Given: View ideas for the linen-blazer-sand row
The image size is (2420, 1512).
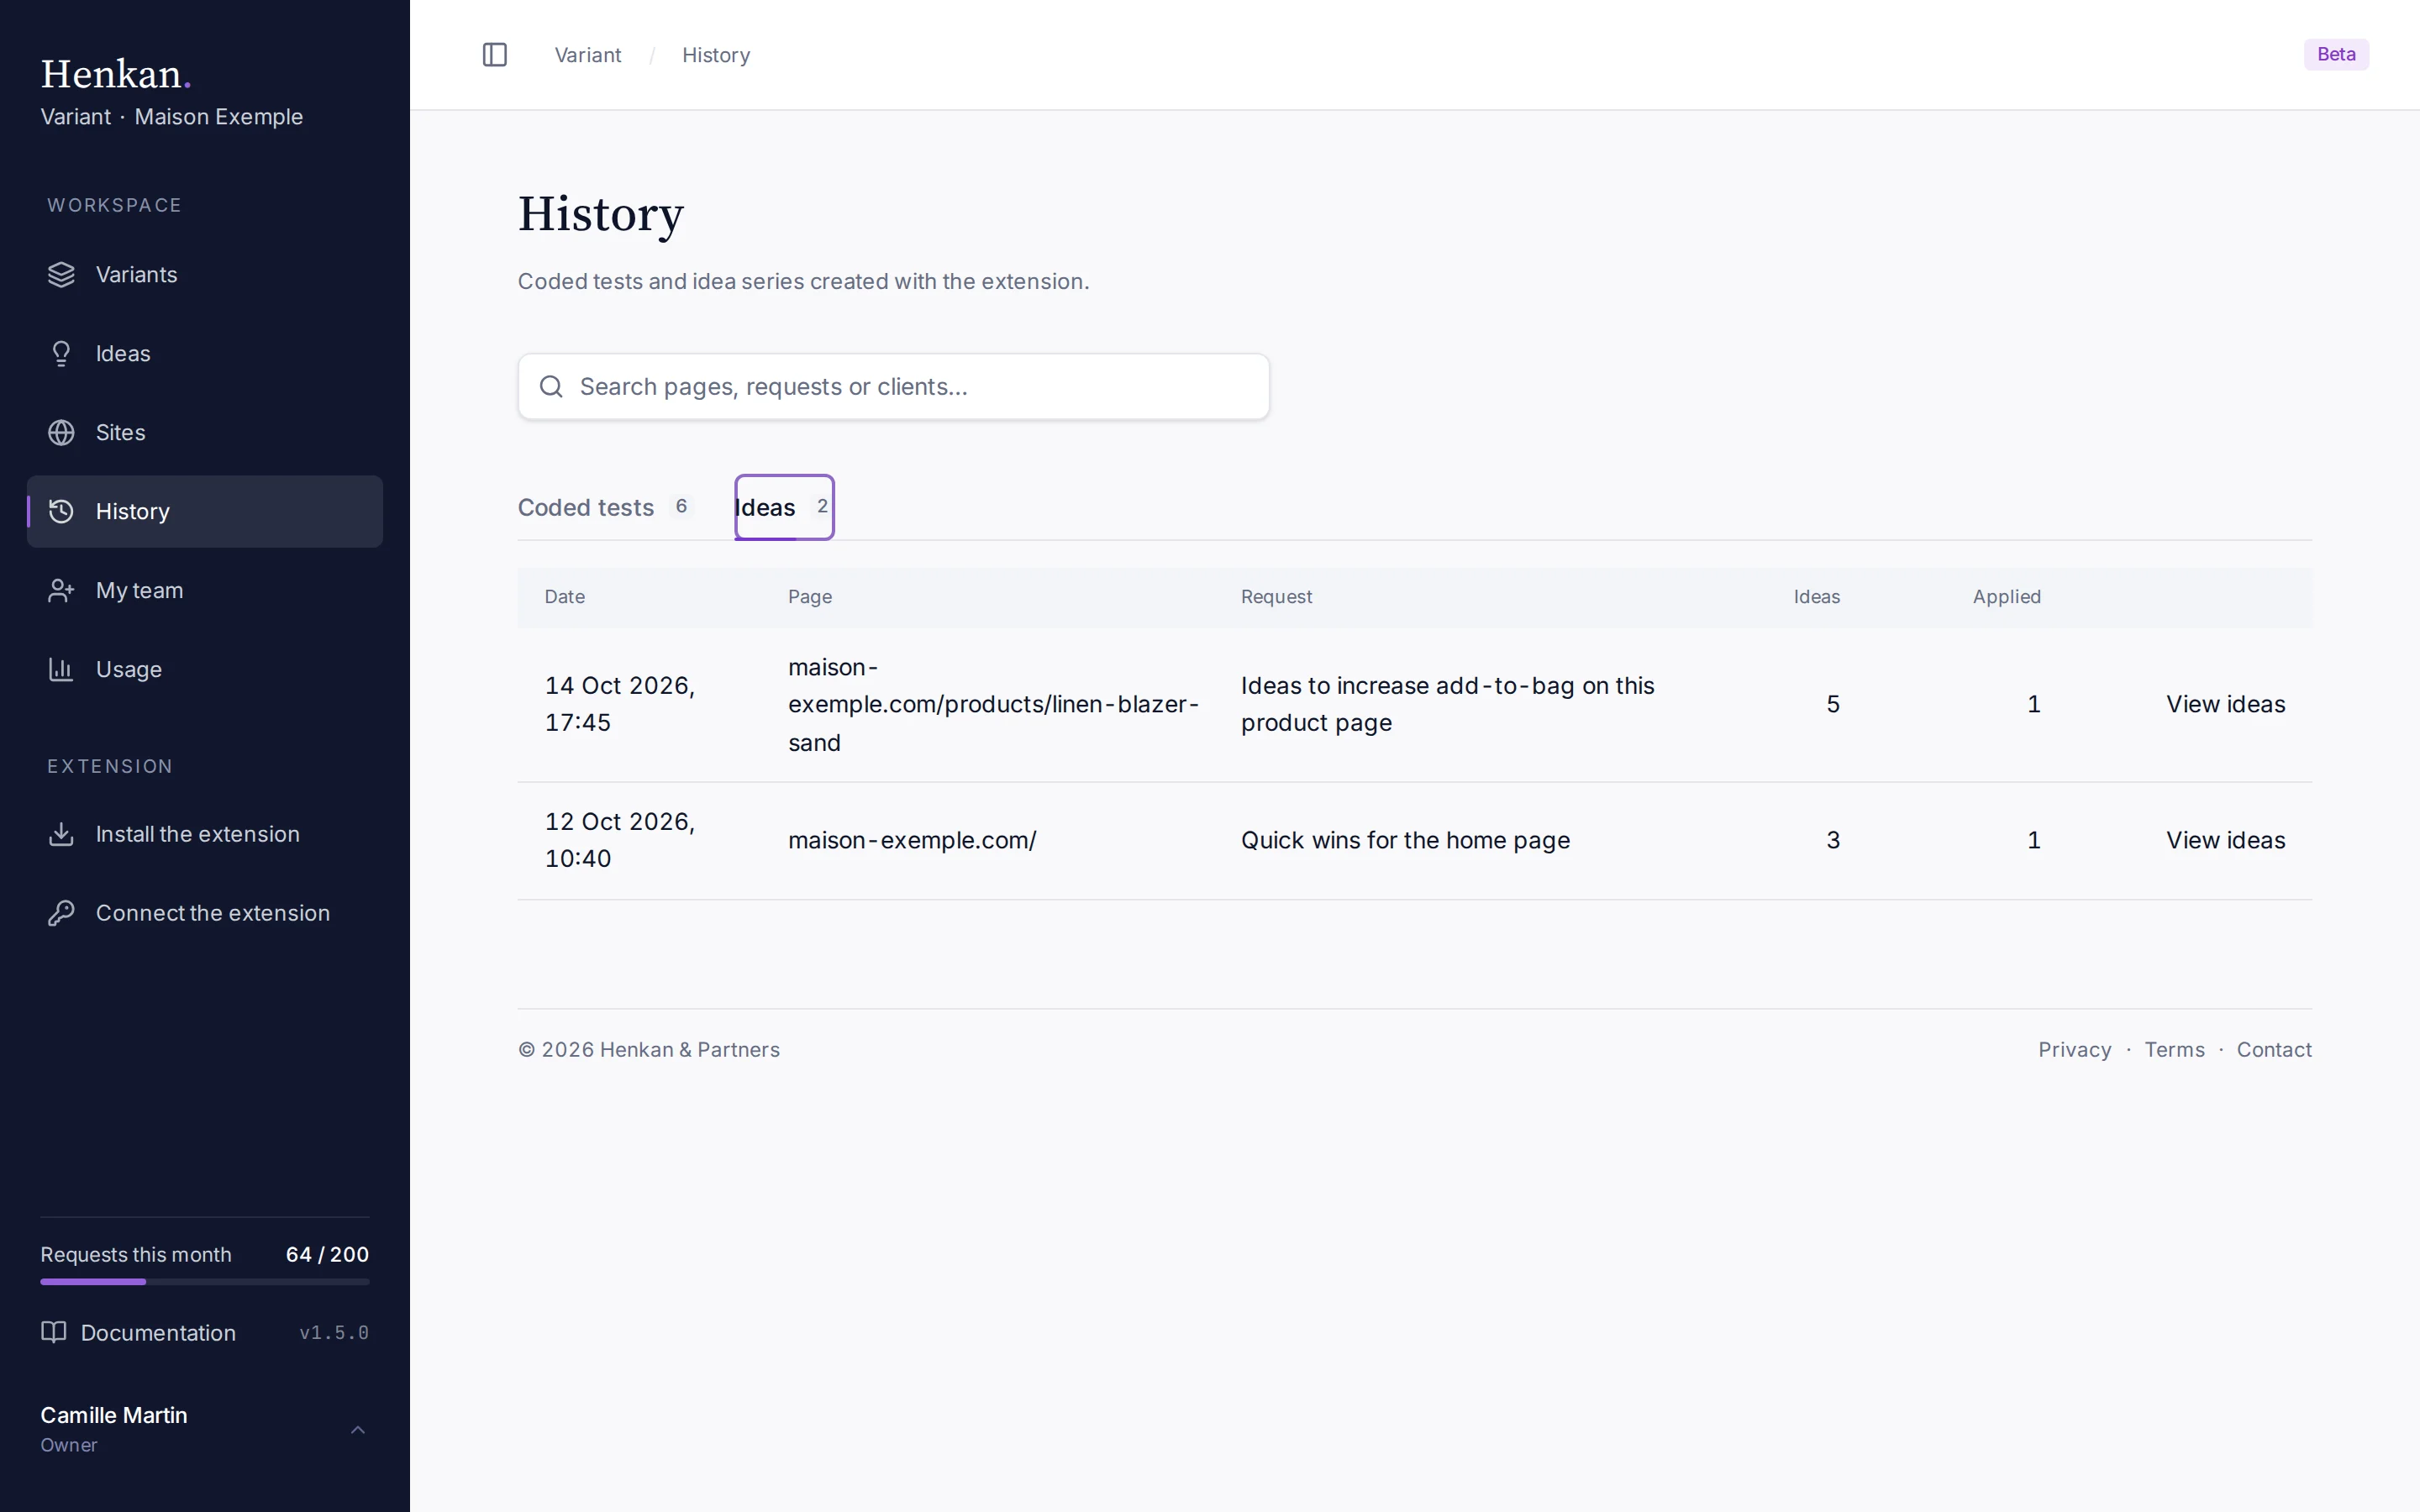Looking at the screenshot, I should 2225,704.
